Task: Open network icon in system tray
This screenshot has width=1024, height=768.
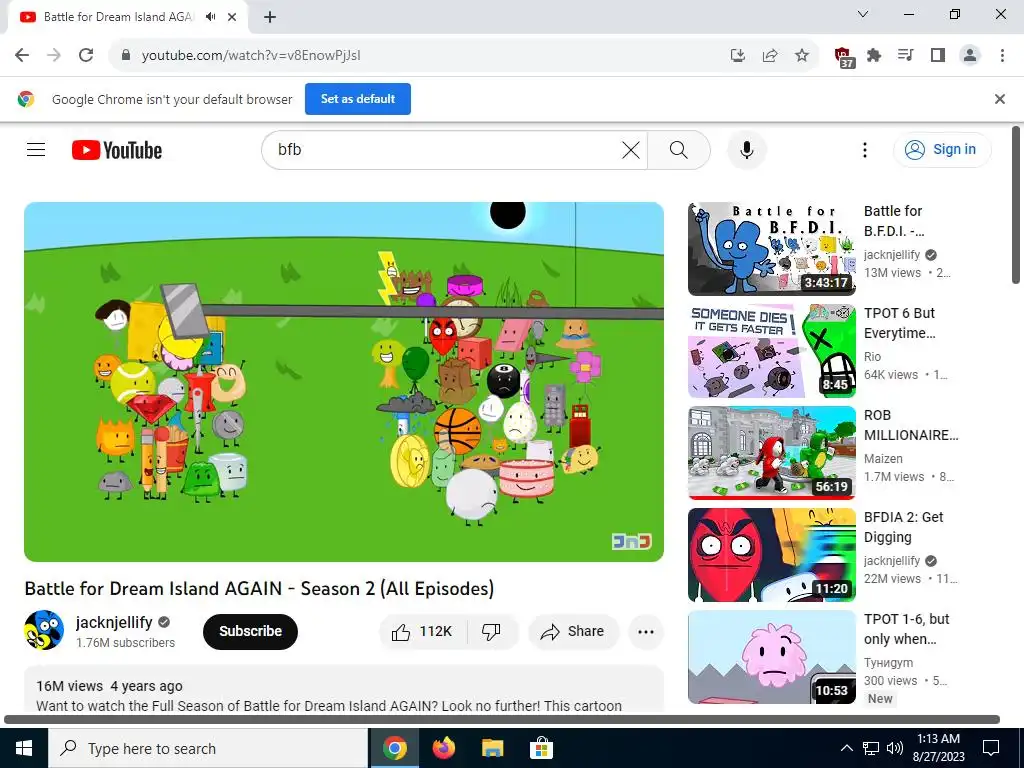Action: (871, 748)
